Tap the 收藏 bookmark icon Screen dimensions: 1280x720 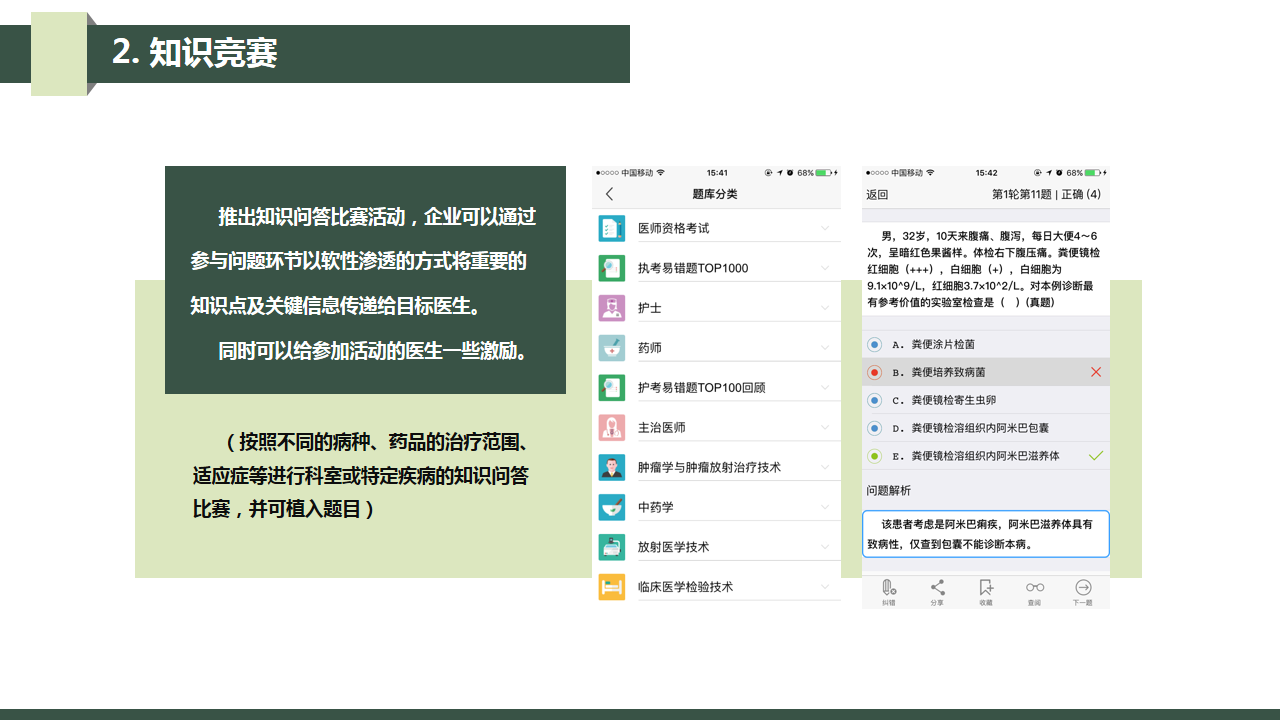[x=986, y=591]
